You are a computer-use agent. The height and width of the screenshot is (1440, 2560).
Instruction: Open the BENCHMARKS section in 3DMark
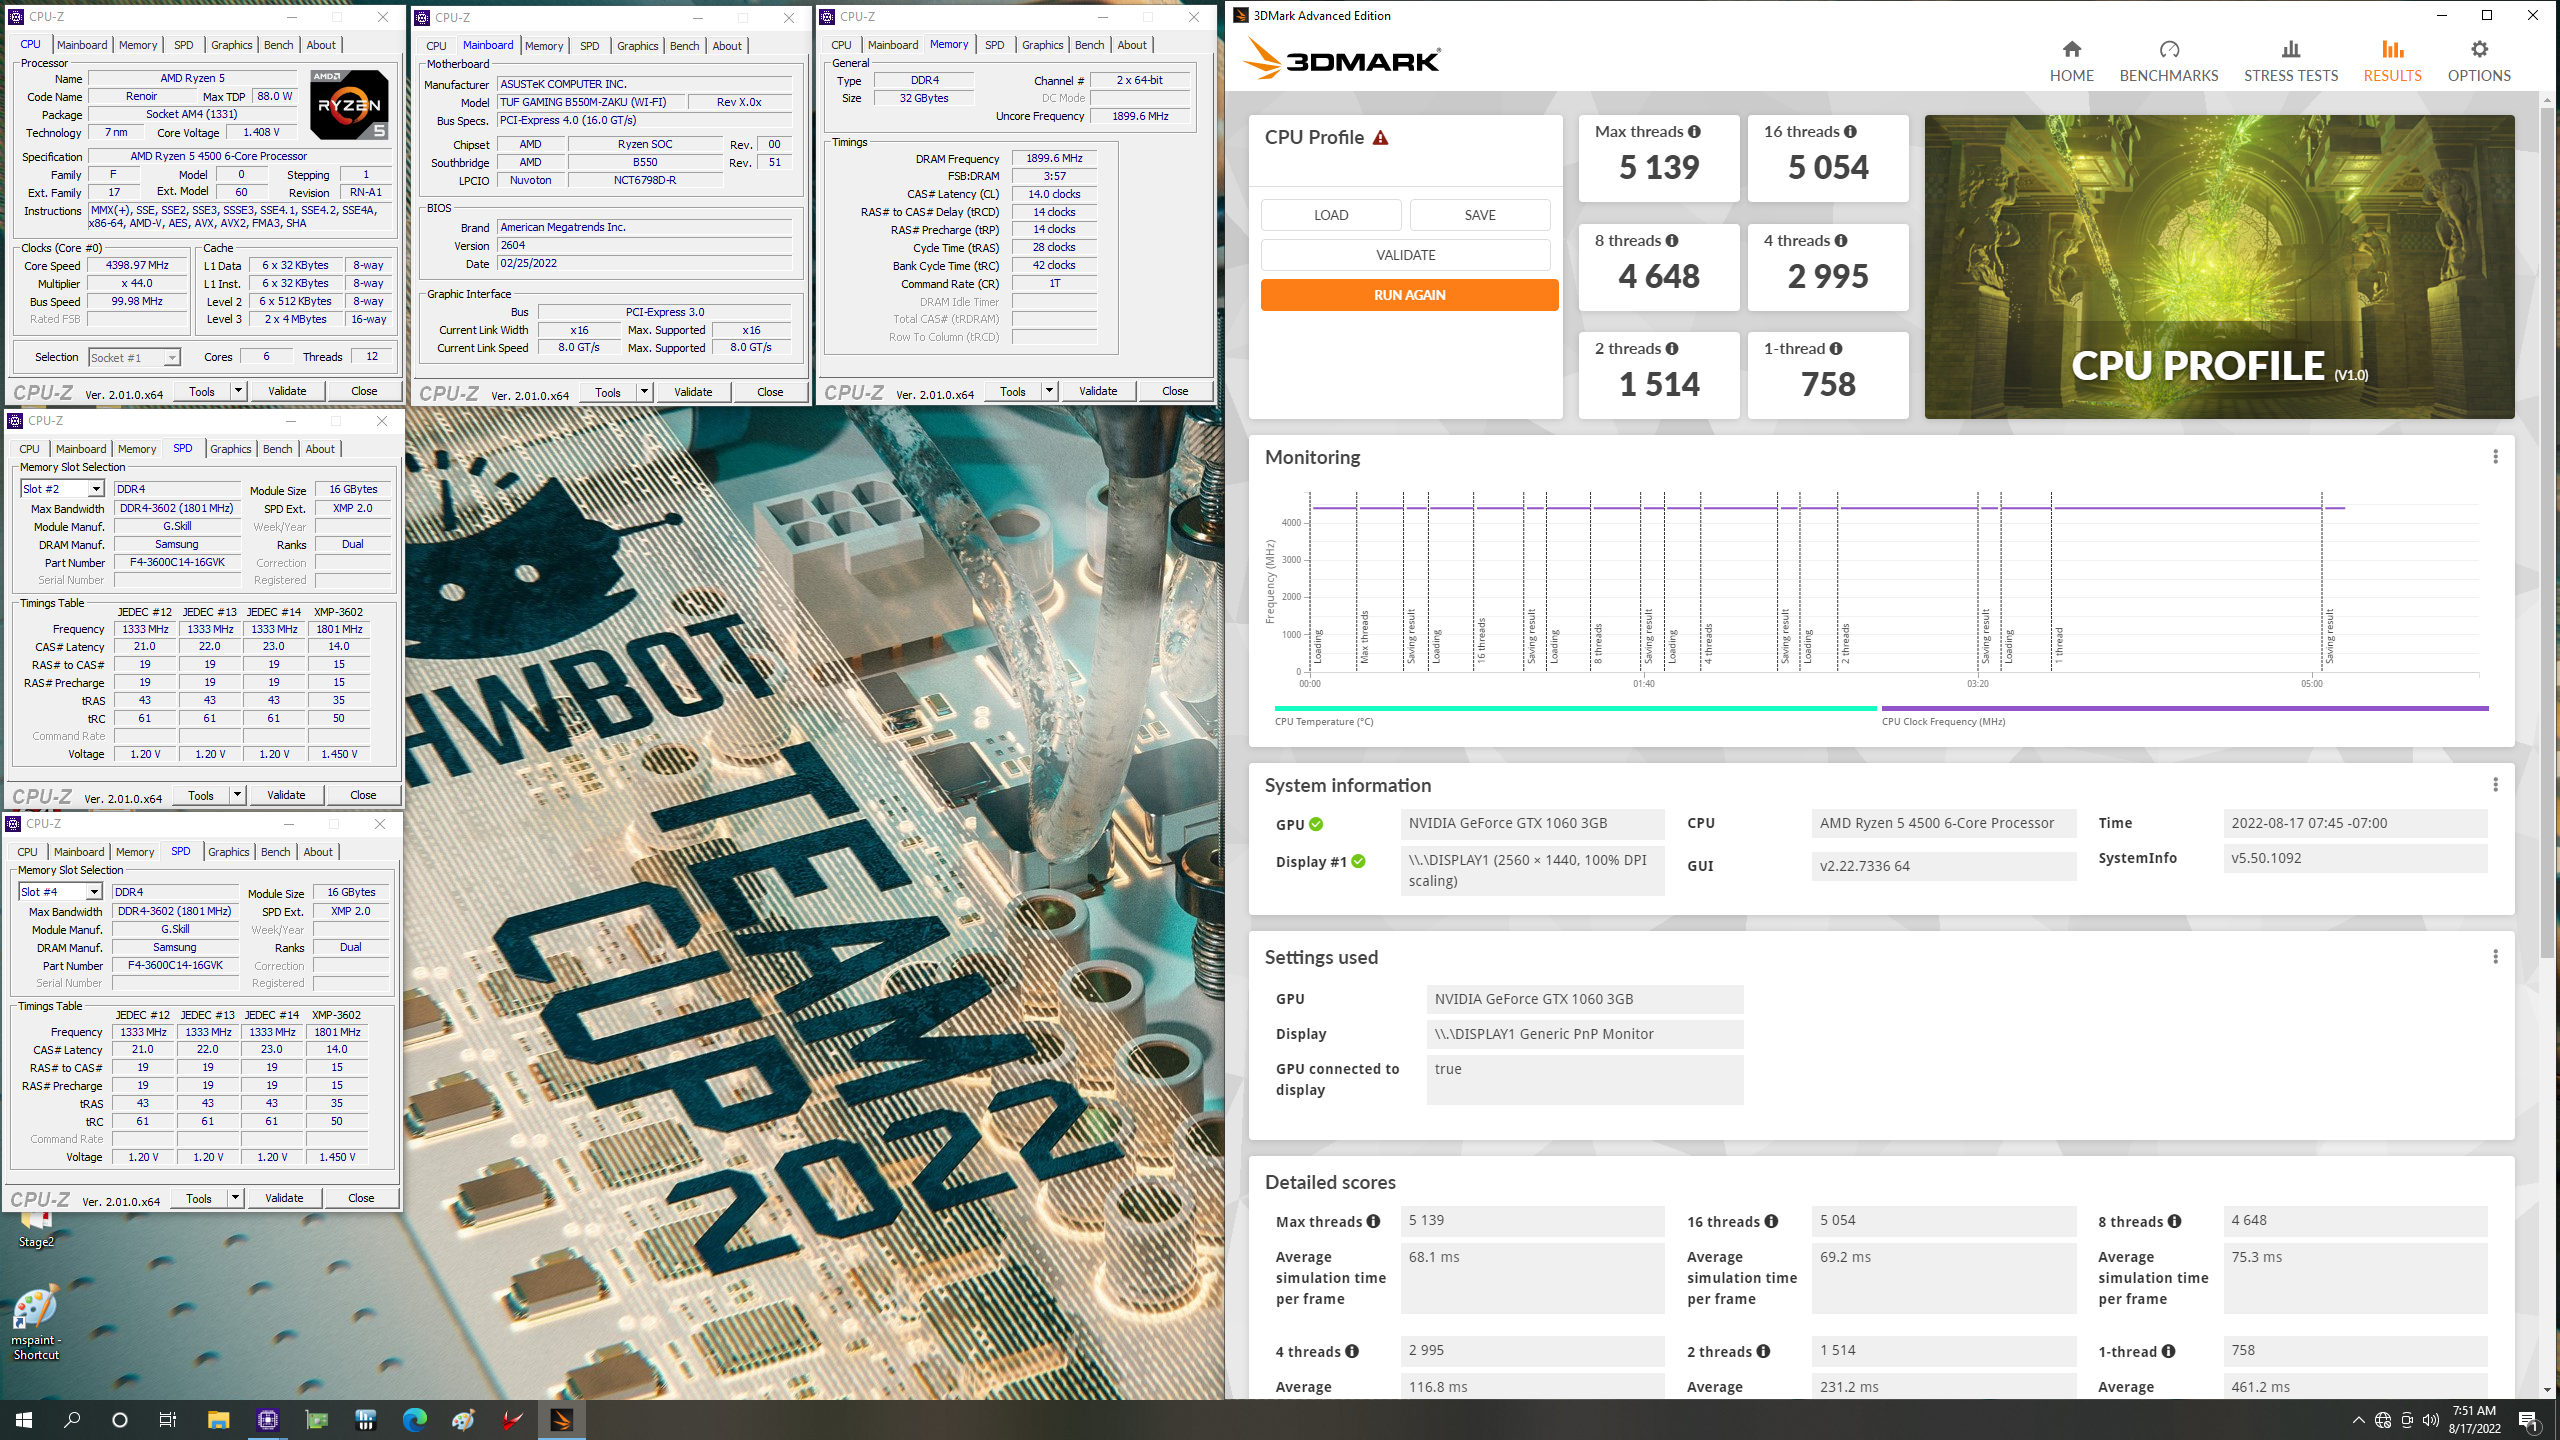click(2169, 61)
